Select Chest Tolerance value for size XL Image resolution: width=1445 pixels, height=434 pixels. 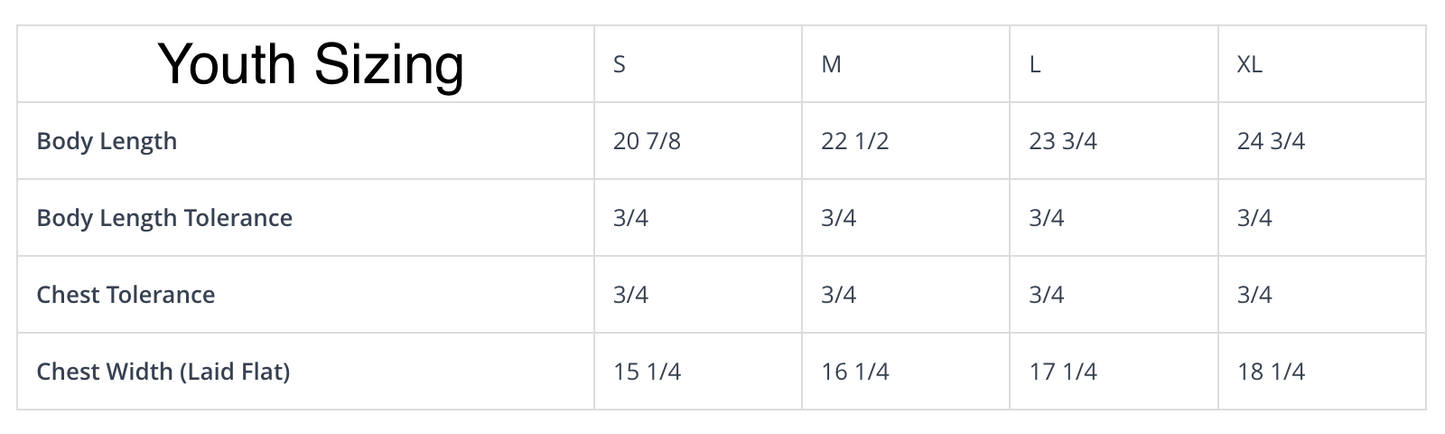click(1255, 295)
